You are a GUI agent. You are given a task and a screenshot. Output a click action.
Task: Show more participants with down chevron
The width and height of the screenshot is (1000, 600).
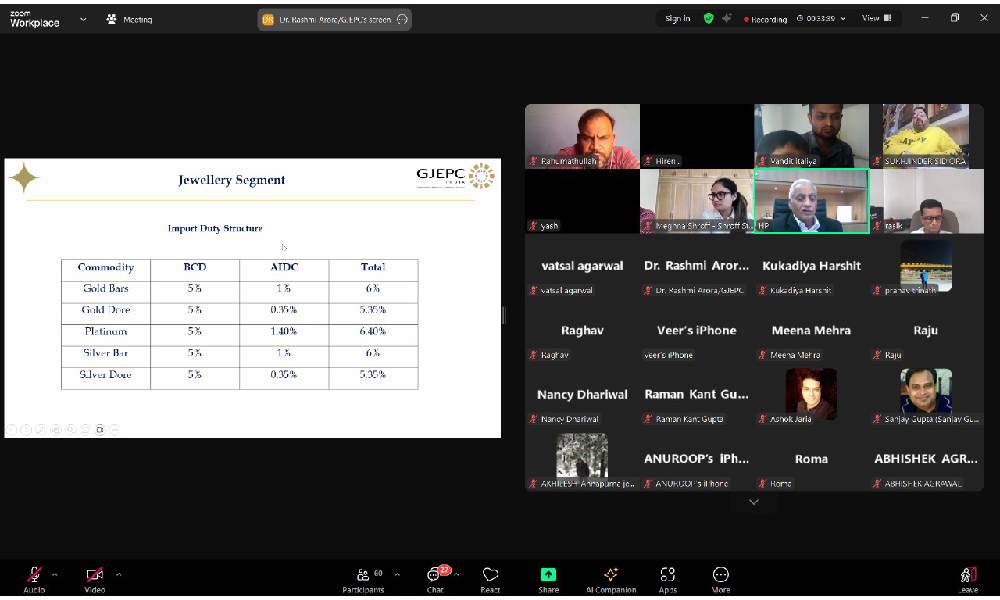[754, 502]
